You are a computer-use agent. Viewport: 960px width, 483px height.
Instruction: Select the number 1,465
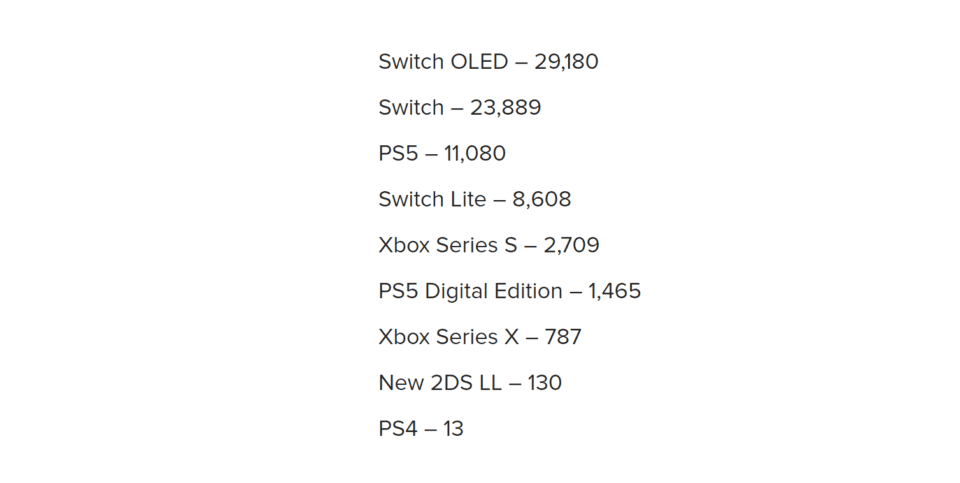615,291
